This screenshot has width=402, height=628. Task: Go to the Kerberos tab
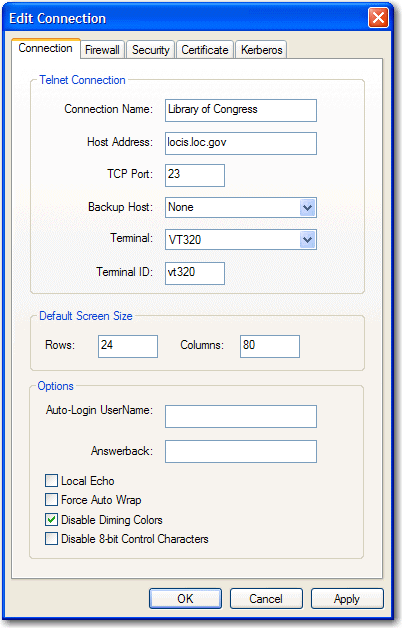click(x=261, y=50)
